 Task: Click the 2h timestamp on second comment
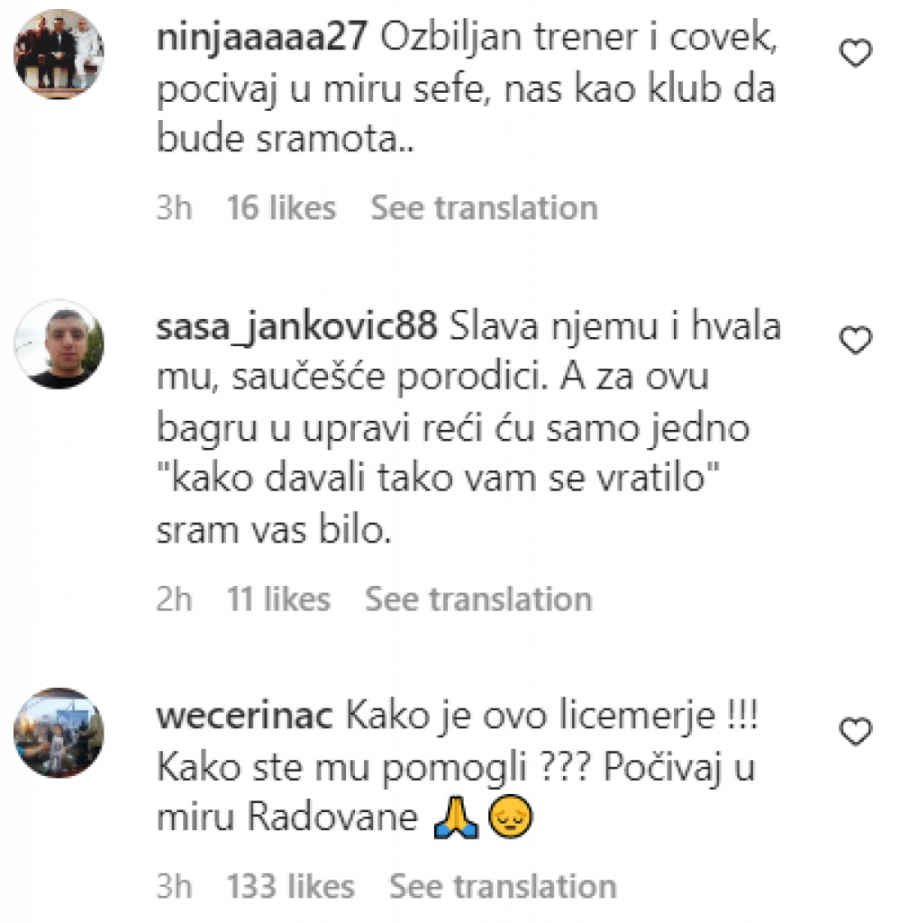pyautogui.click(x=174, y=599)
